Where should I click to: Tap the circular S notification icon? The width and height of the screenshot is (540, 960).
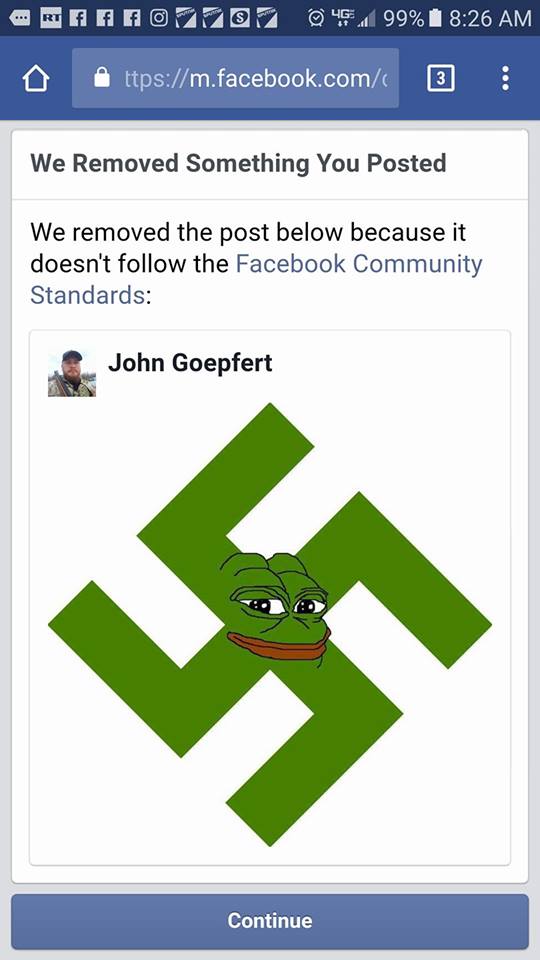[240, 19]
